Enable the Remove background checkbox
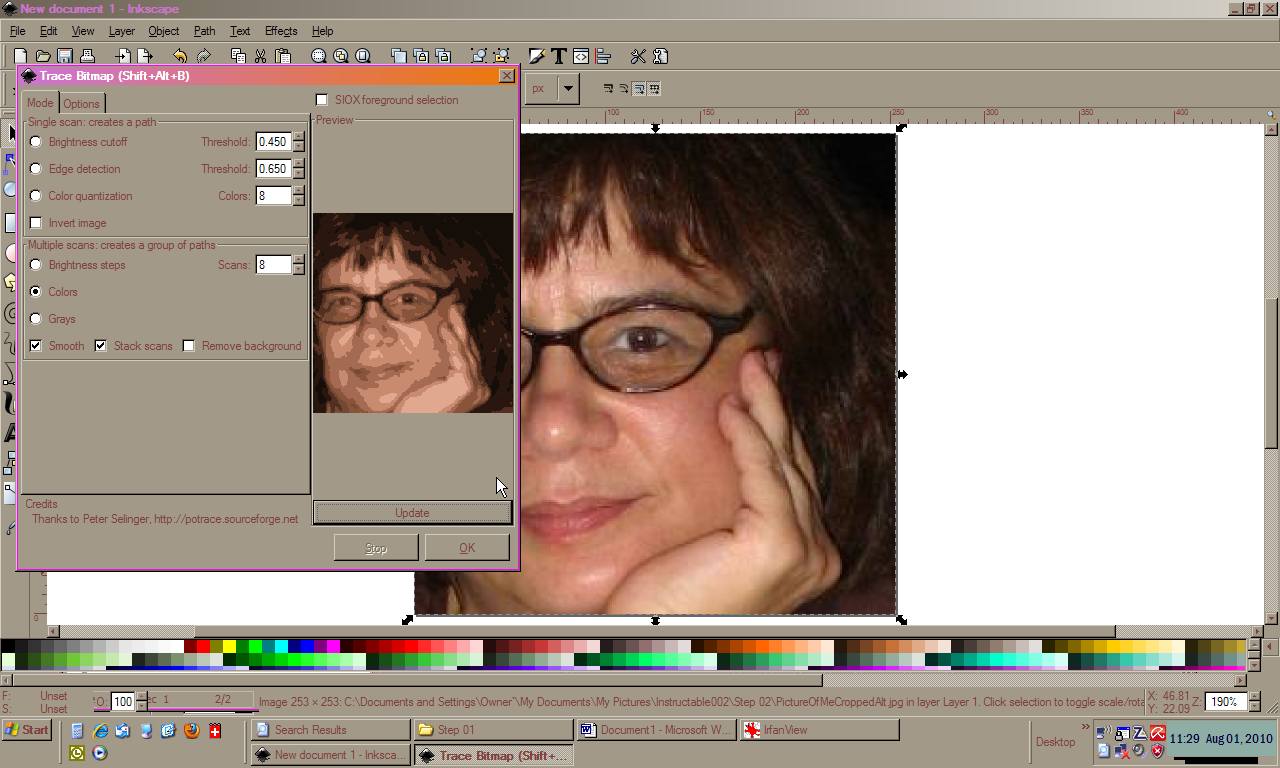Viewport: 1280px width, 768px height. pos(189,346)
